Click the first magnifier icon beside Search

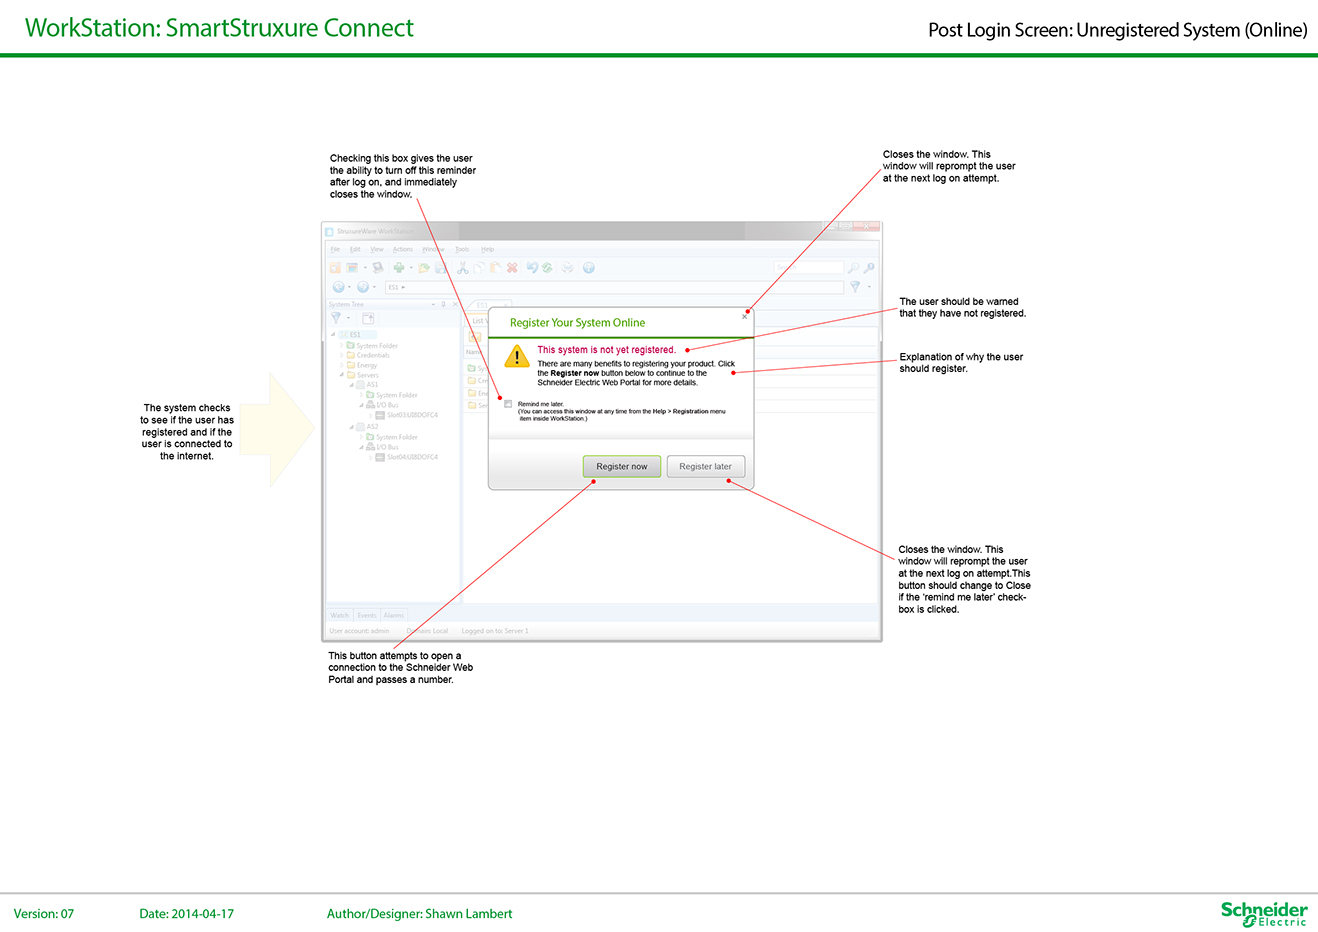click(x=853, y=268)
